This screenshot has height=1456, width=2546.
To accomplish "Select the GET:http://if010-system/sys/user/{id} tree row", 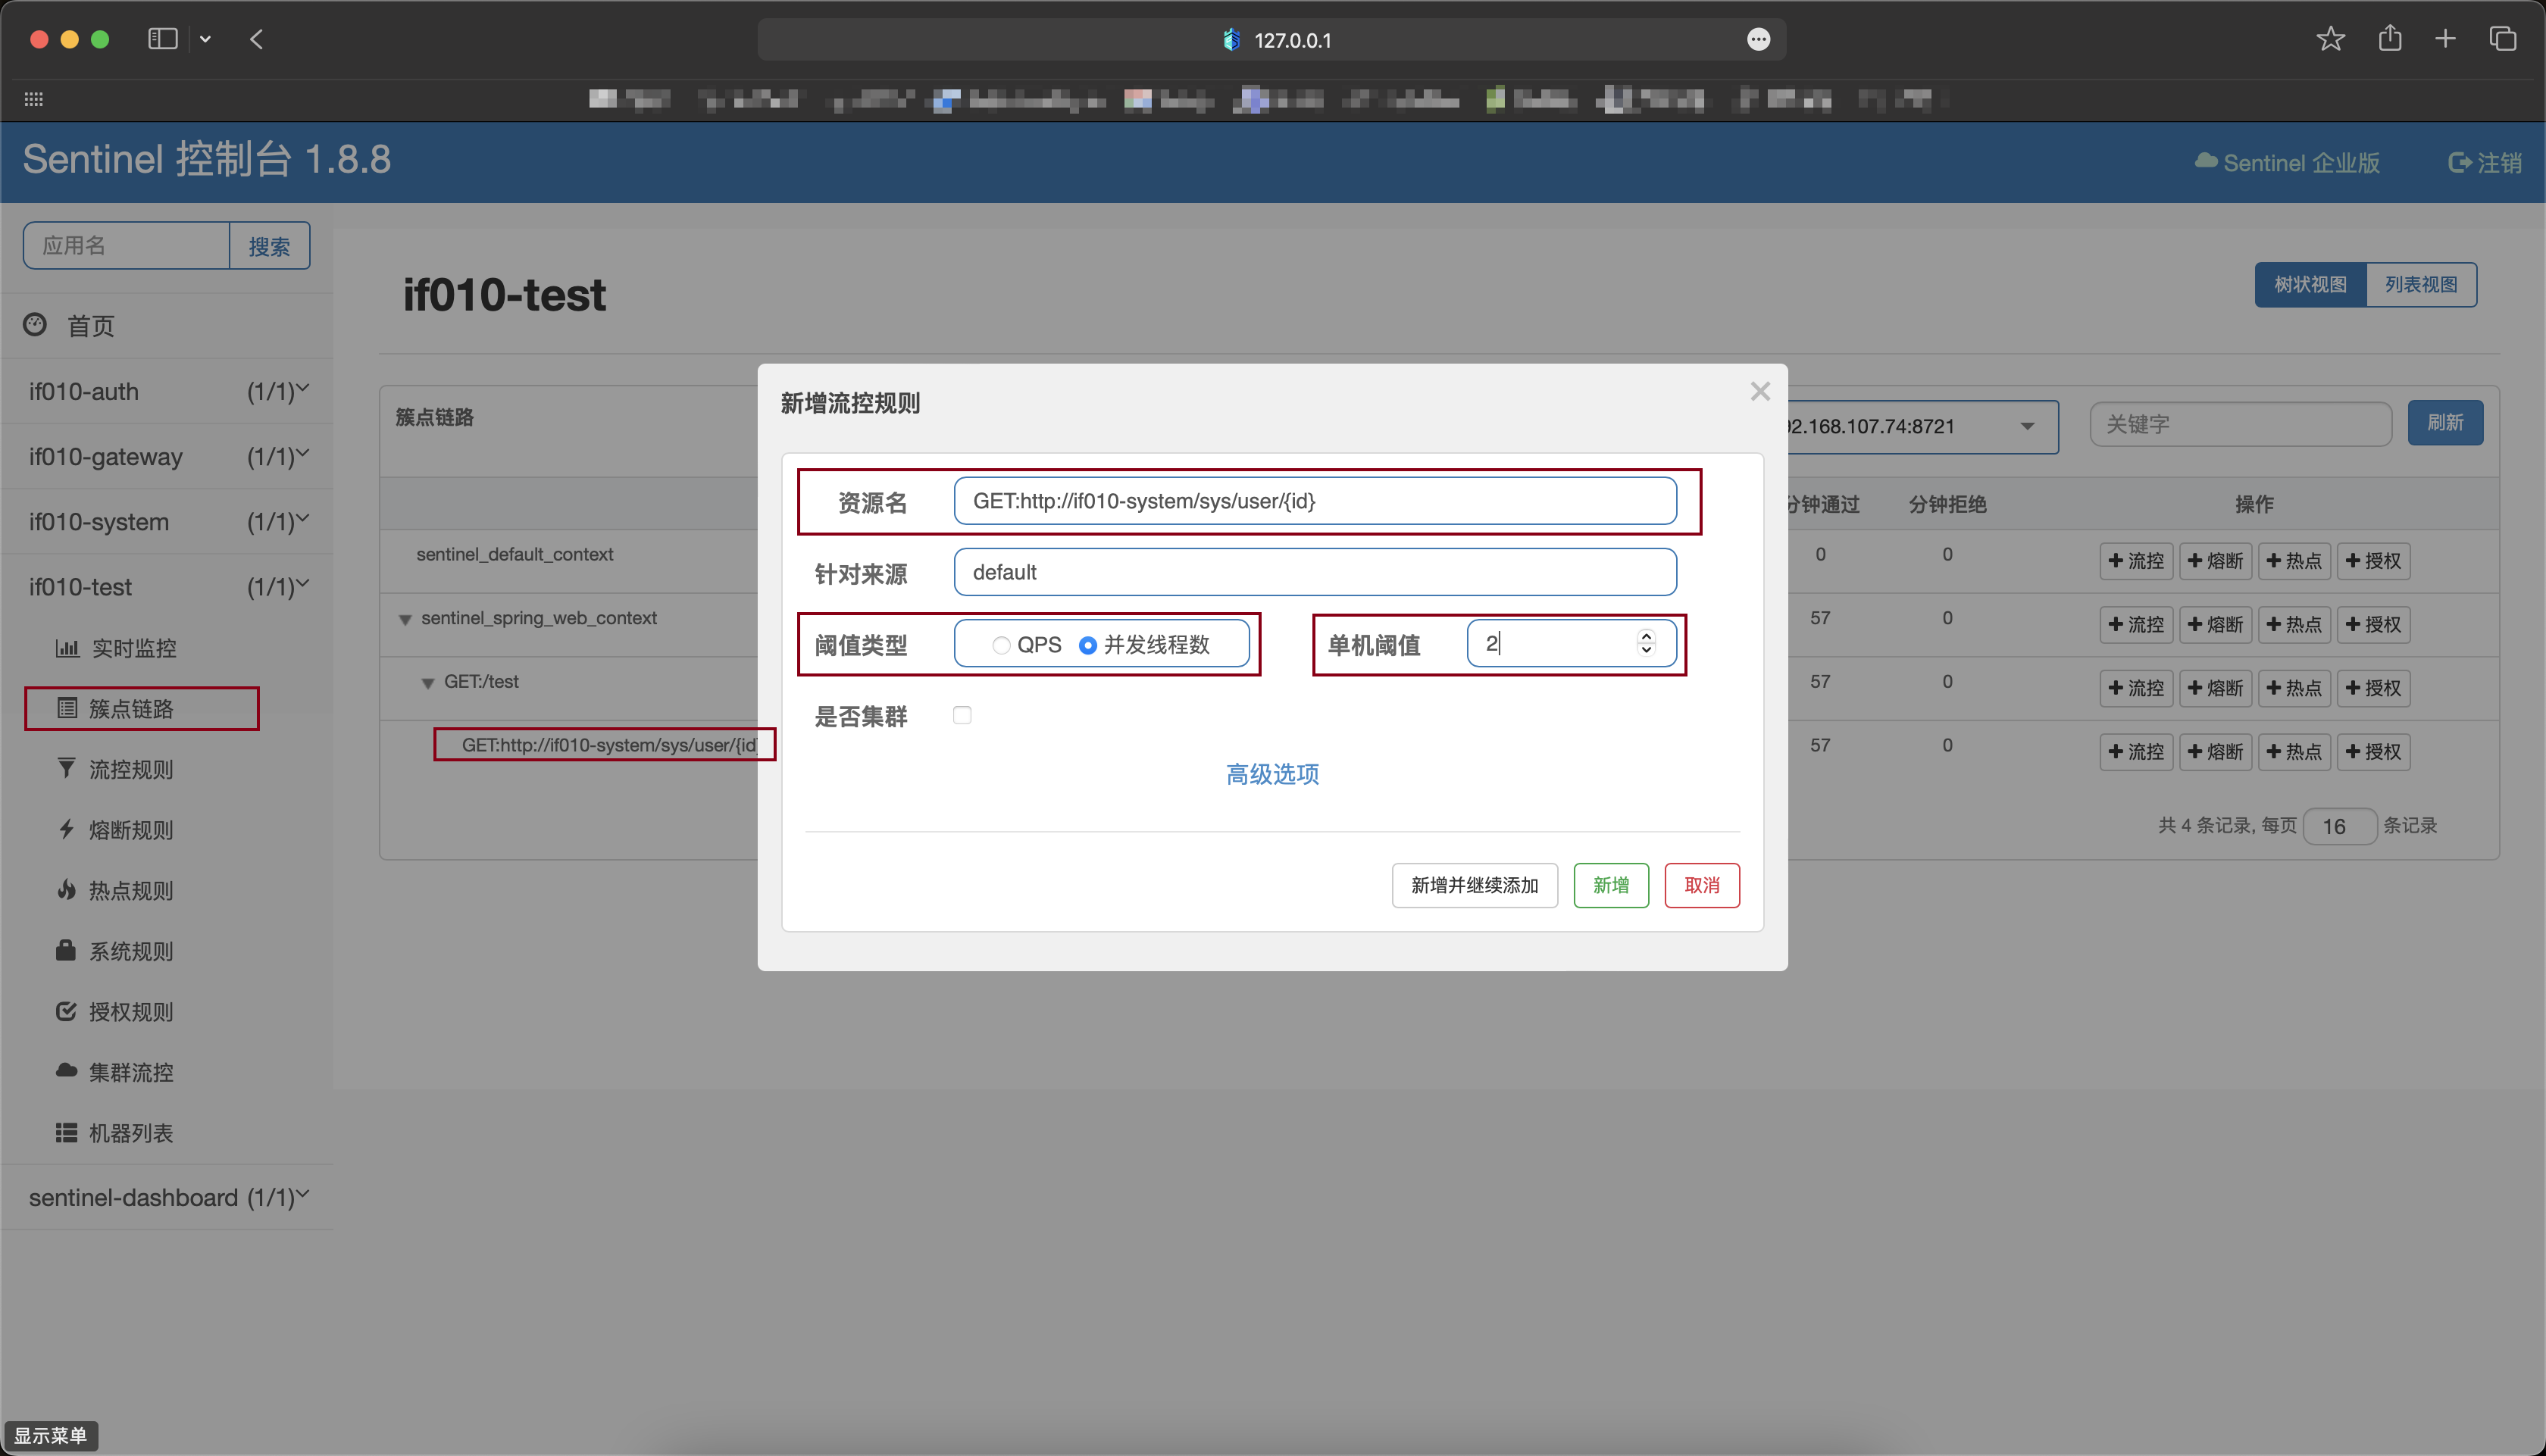I will (x=609, y=745).
